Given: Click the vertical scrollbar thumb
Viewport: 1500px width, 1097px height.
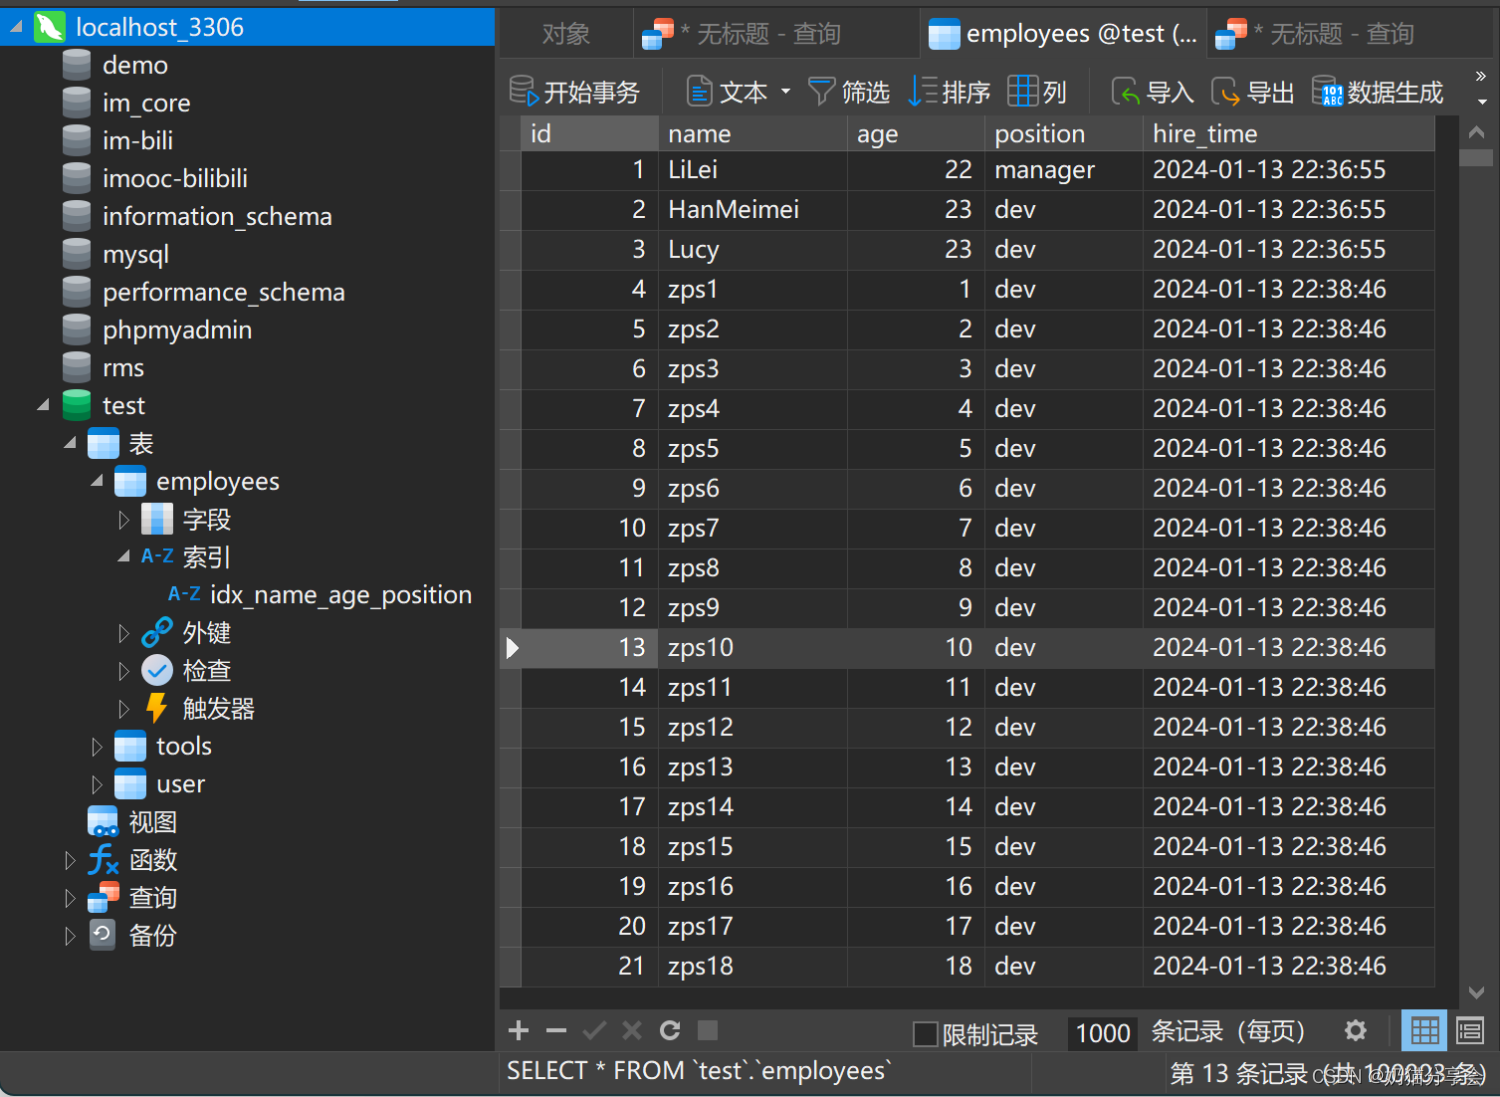Looking at the screenshot, I should pyautogui.click(x=1476, y=157).
